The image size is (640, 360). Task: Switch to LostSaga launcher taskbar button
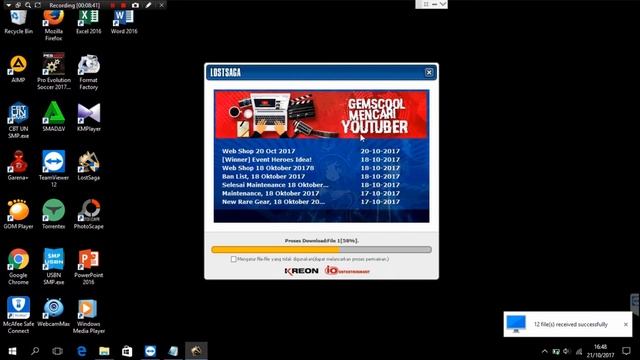click(196, 351)
